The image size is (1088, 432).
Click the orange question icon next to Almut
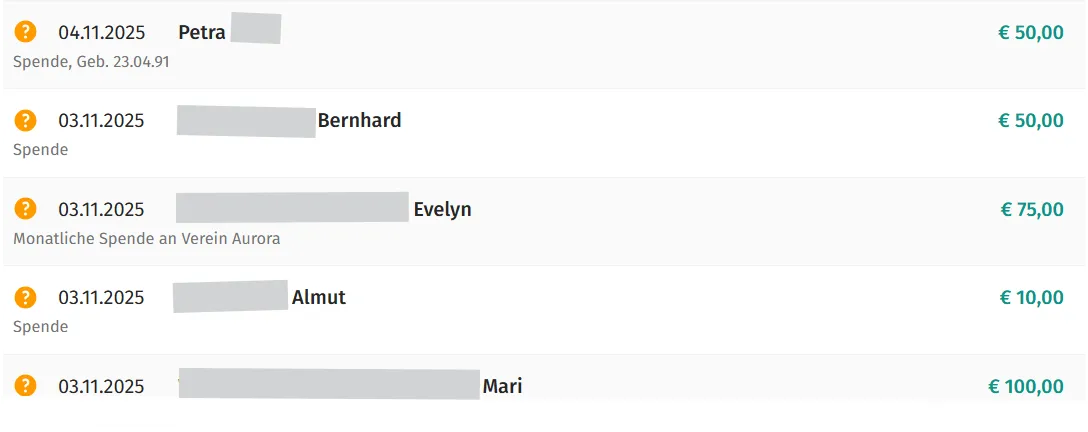pos(25,297)
